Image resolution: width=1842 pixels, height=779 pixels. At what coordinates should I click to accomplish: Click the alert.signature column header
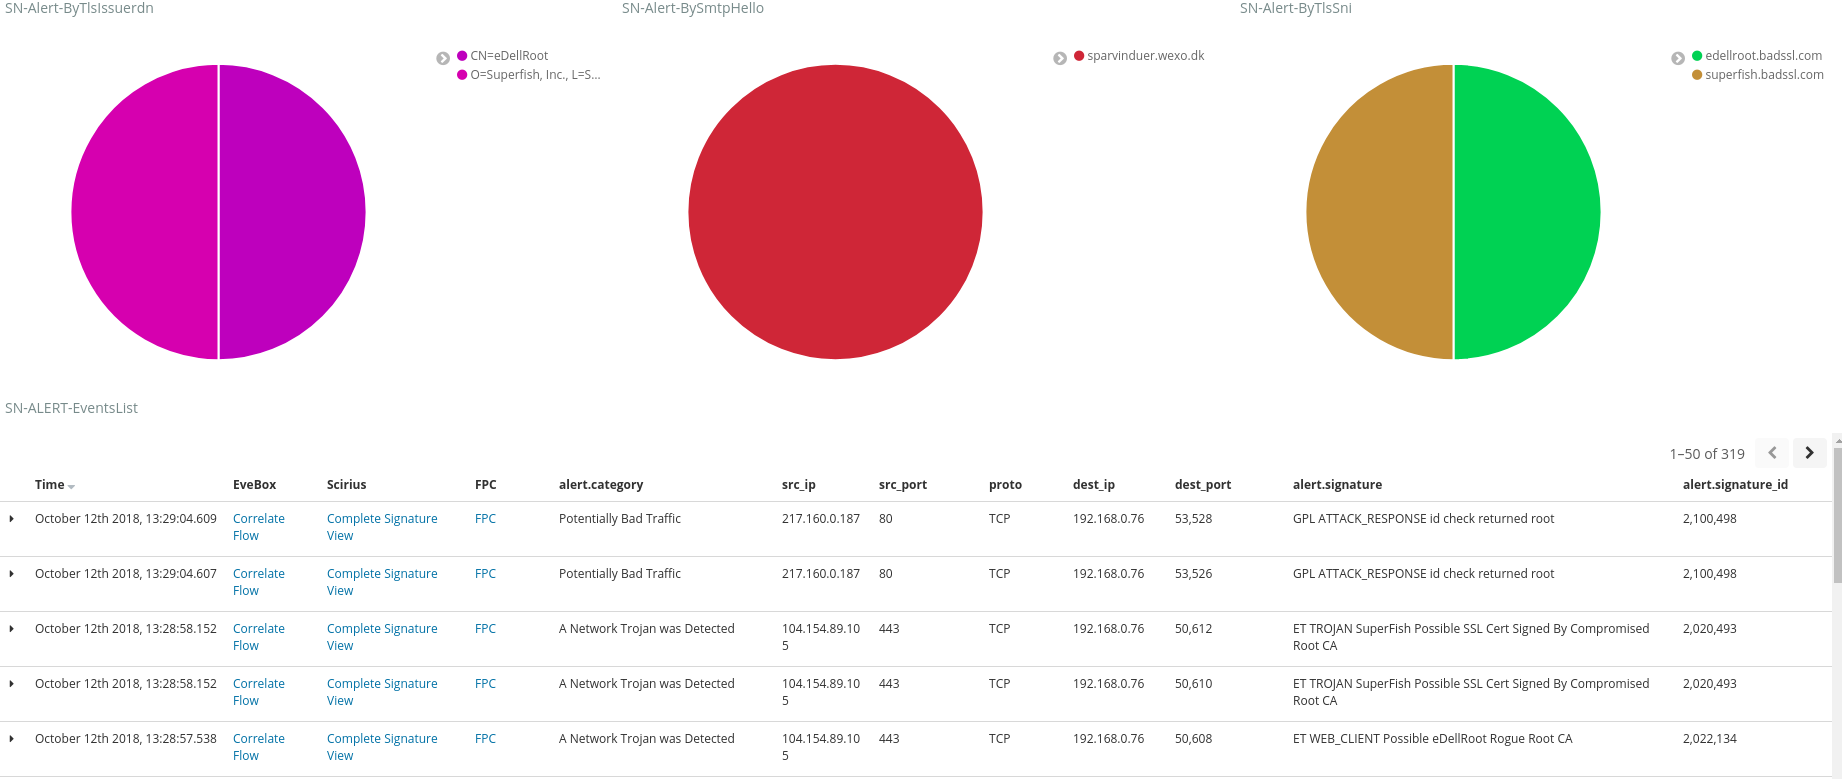(1337, 485)
